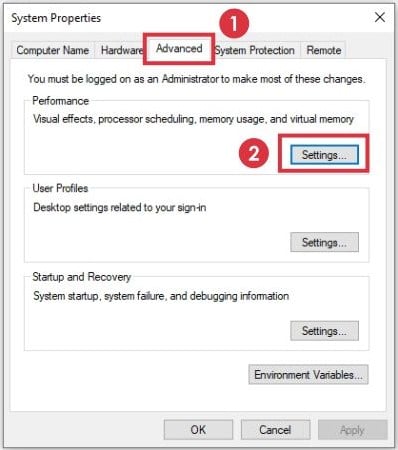
Task: Click the User Profiles group label
Action: click(x=60, y=188)
